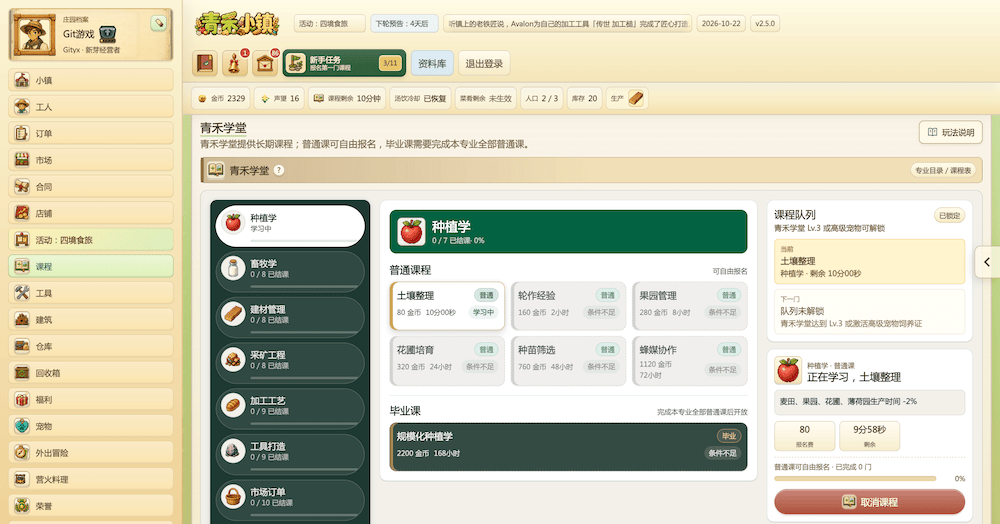This screenshot has height=524, width=1000.
Task: Click the 合同 scroll icon
Action: pyautogui.click(x=22, y=186)
